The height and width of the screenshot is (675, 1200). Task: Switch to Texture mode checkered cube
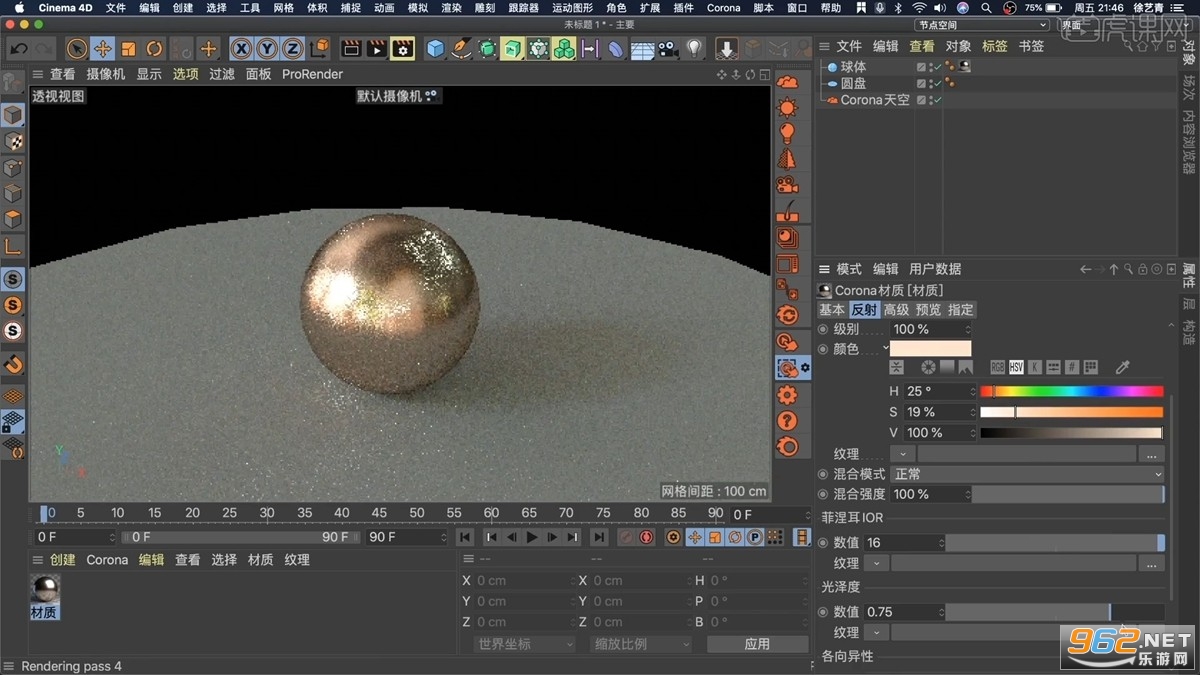(x=13, y=141)
